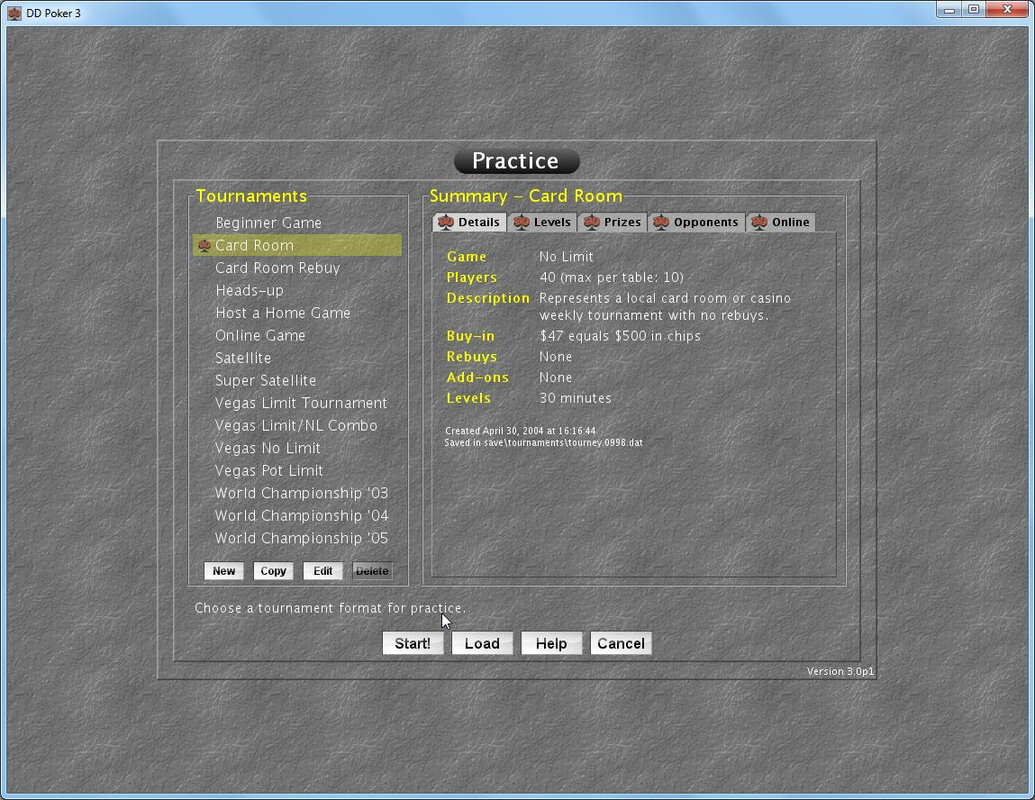1035x800 pixels.
Task: Switch to the Online tab
Action: 781,222
